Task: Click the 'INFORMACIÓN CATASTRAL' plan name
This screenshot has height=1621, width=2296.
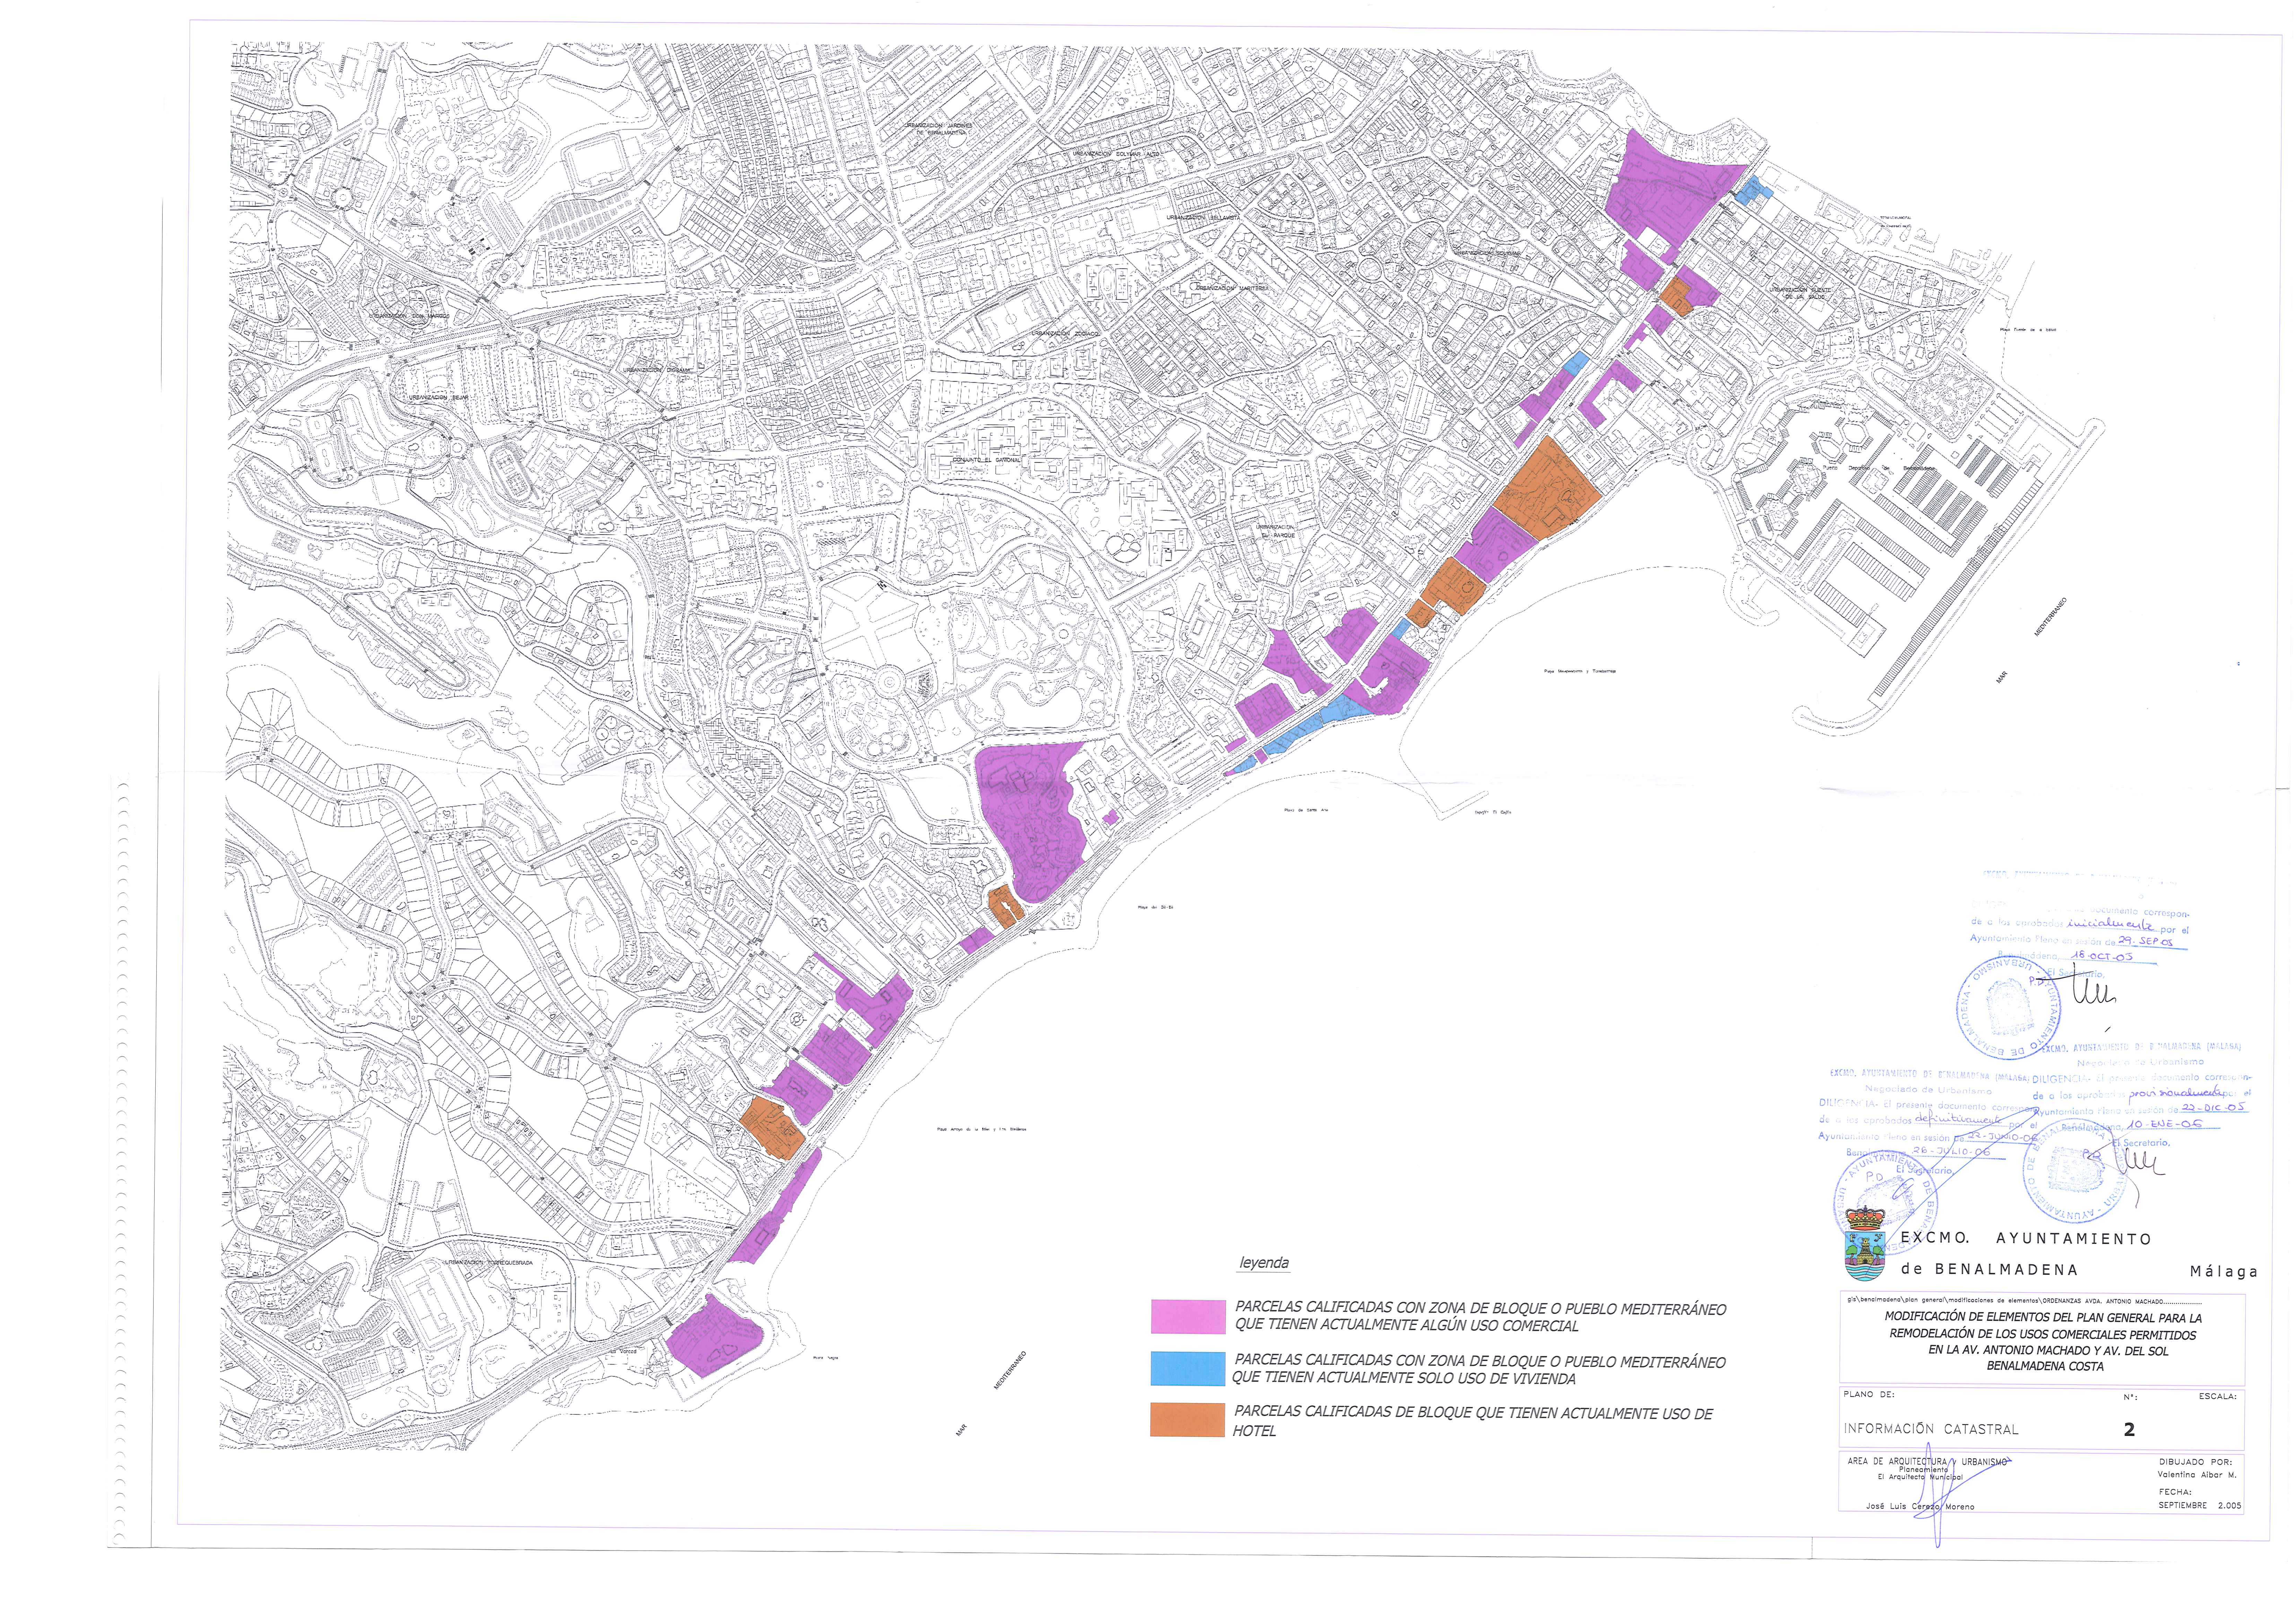Action: pos(1931,1429)
